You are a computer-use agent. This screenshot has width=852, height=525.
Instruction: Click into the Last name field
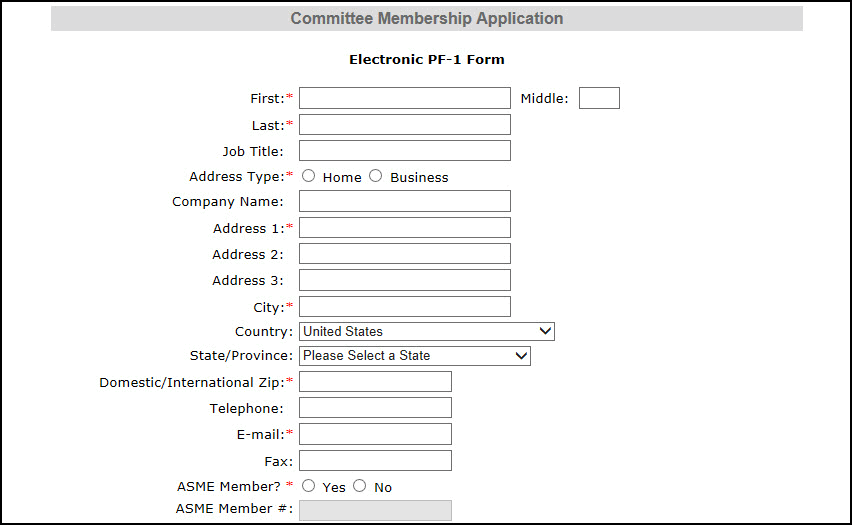pos(404,125)
